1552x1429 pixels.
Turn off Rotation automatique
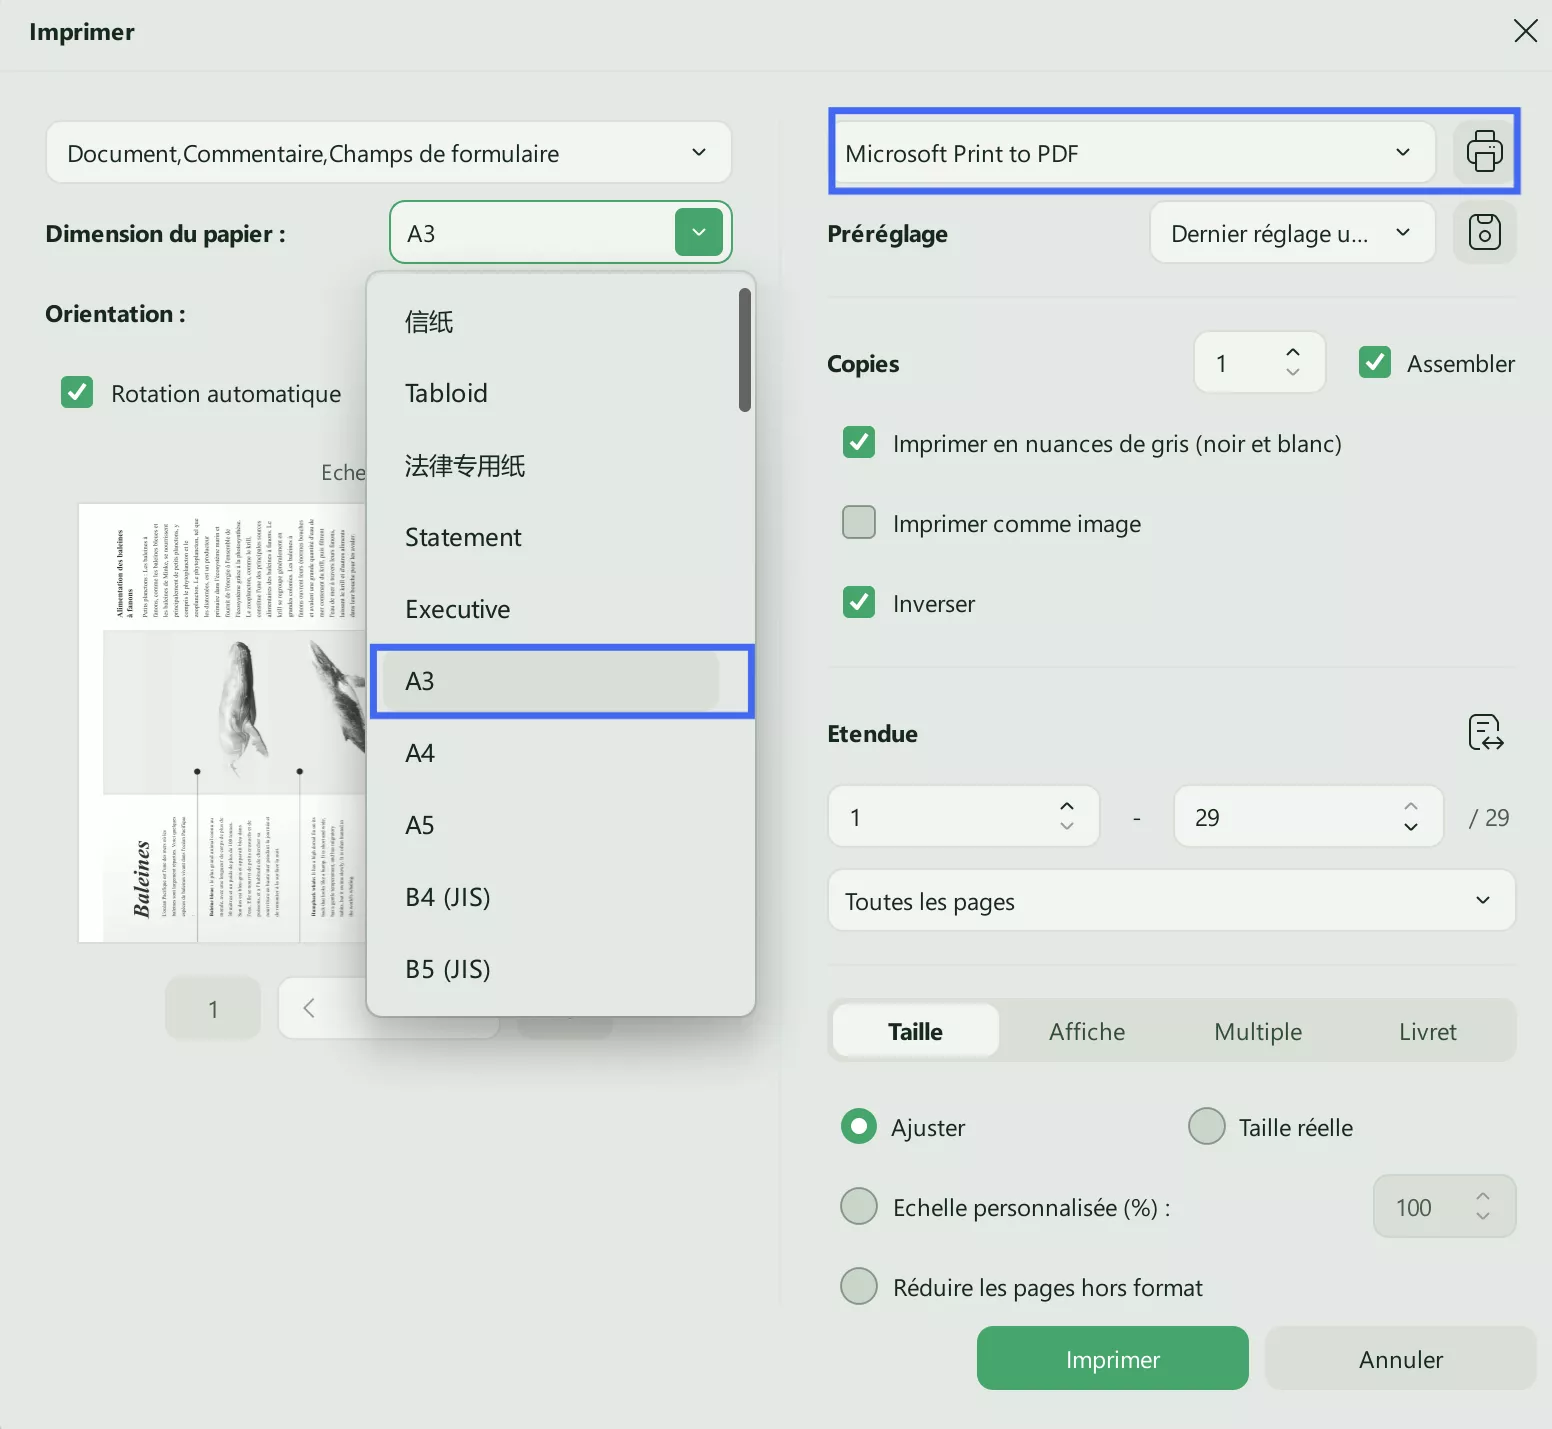tap(77, 392)
